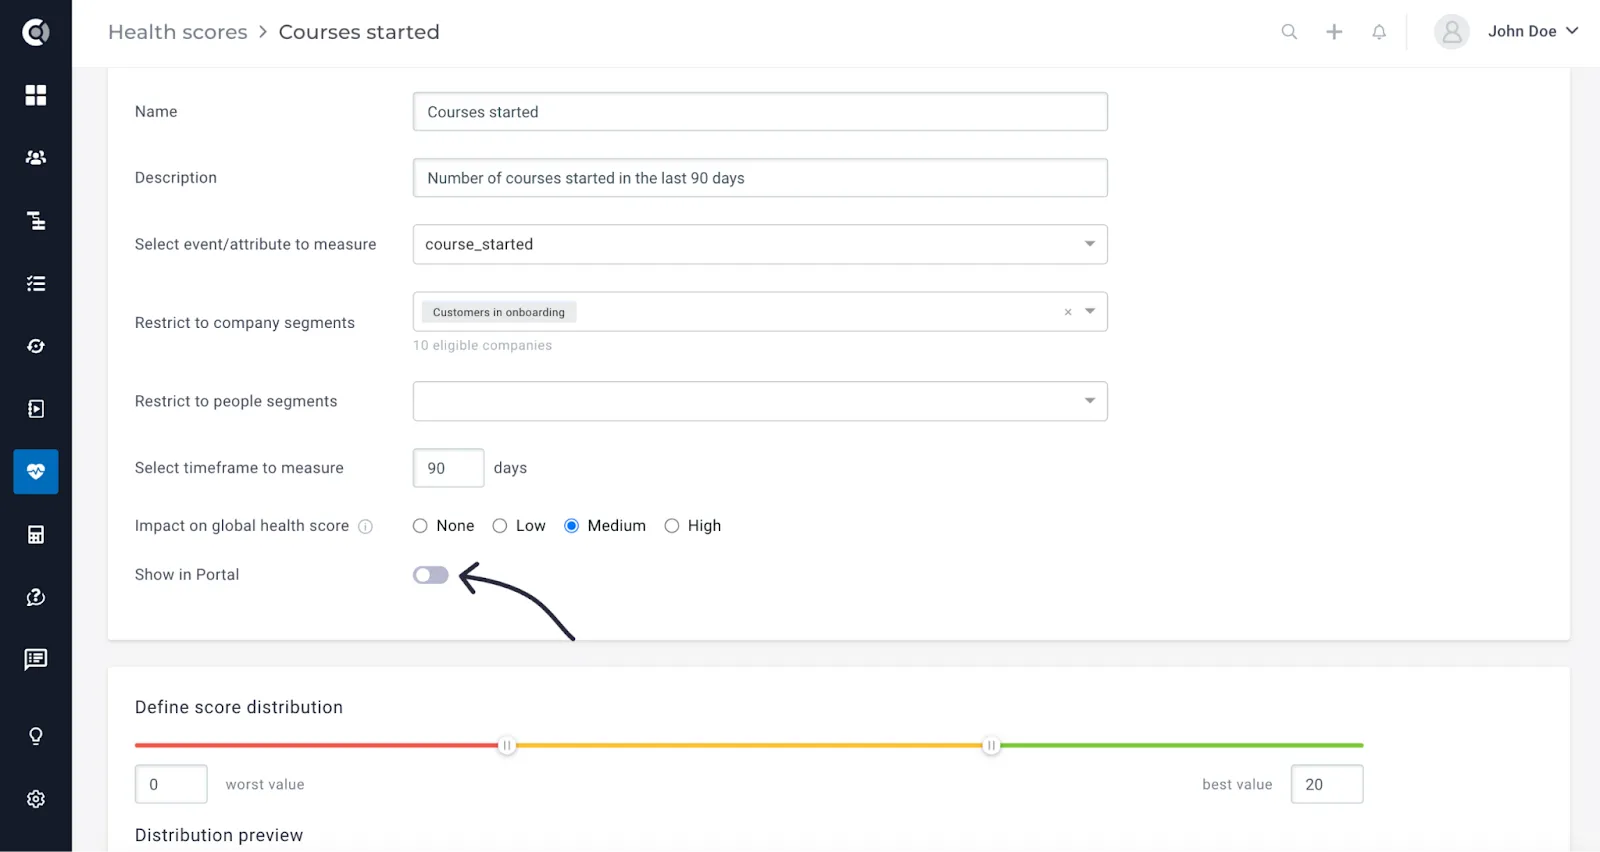Image resolution: width=1600 pixels, height=852 pixels.
Task: Open the dashboard grid icon in sidebar
Action: [x=36, y=95]
